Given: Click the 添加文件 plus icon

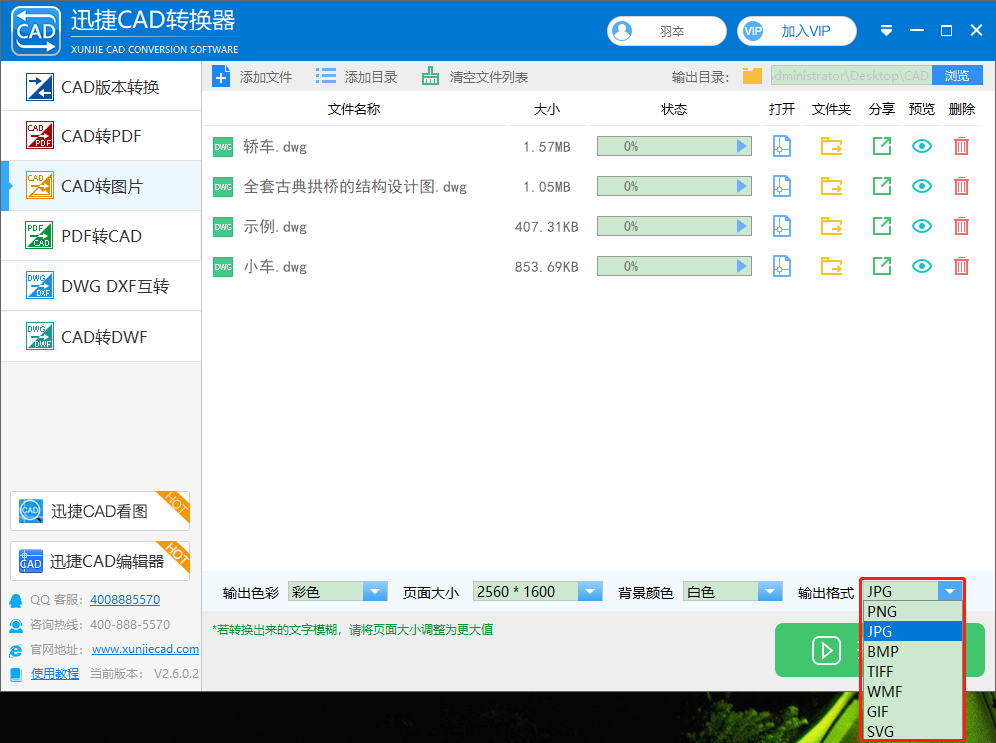Looking at the screenshot, I should click(x=221, y=77).
